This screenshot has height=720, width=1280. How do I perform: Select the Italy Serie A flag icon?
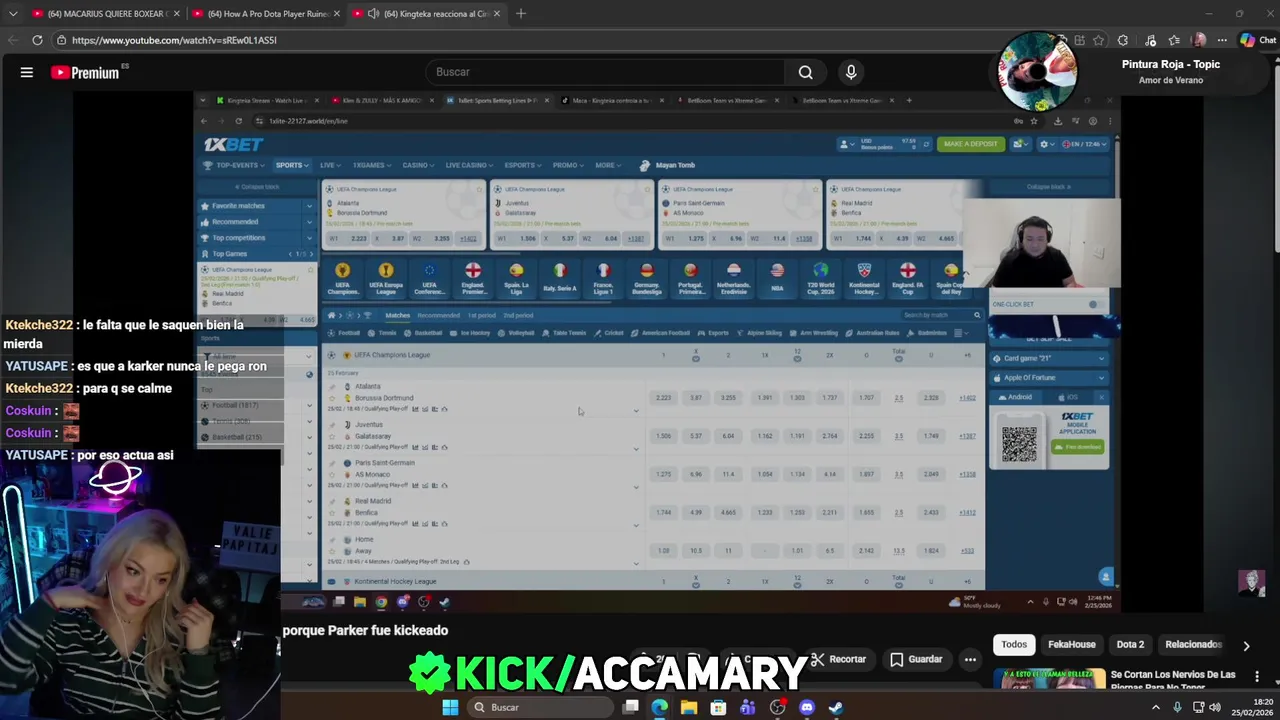pos(560,271)
